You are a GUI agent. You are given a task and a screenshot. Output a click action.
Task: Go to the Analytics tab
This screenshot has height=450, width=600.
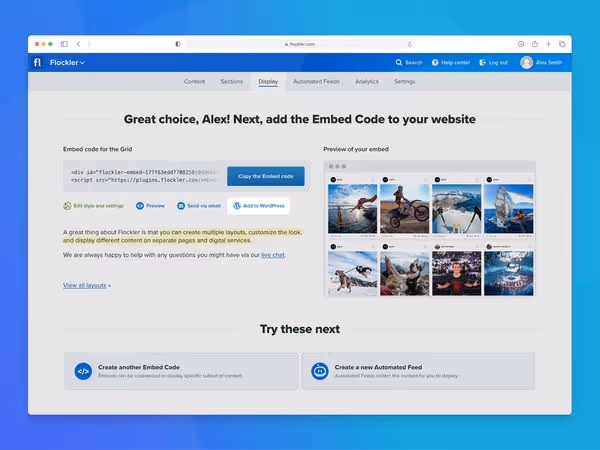(367, 82)
